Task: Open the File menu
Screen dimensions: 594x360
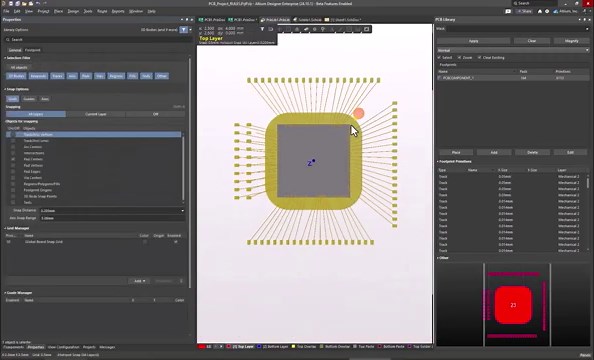Action: click(x=6, y=11)
